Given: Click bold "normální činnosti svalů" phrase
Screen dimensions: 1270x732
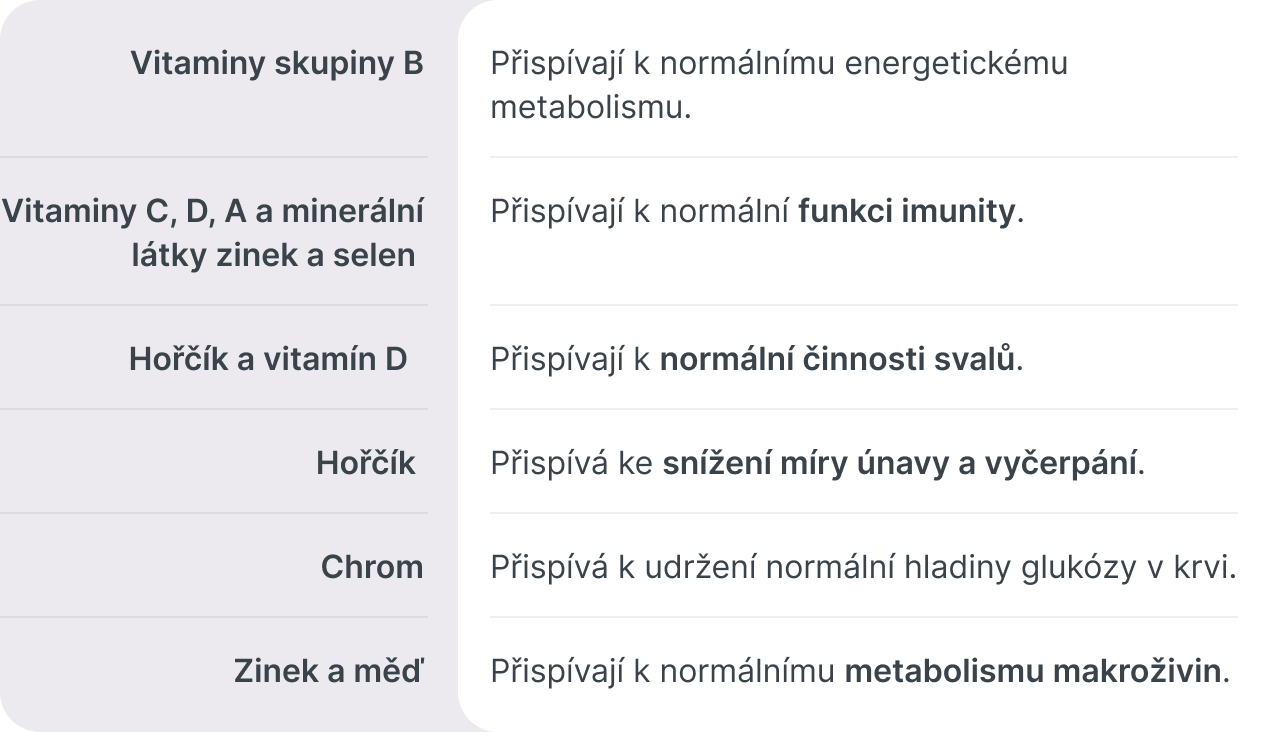Looking at the screenshot, I should [x=837, y=359].
